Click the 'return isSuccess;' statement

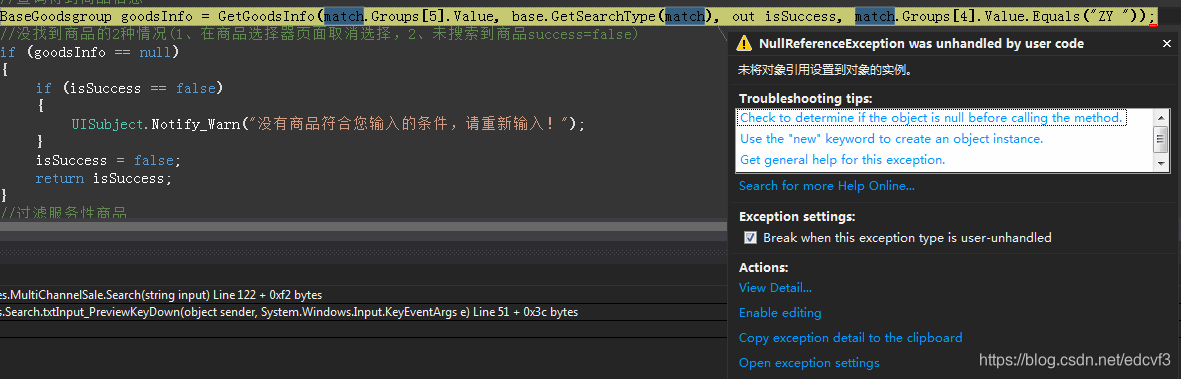(103, 179)
